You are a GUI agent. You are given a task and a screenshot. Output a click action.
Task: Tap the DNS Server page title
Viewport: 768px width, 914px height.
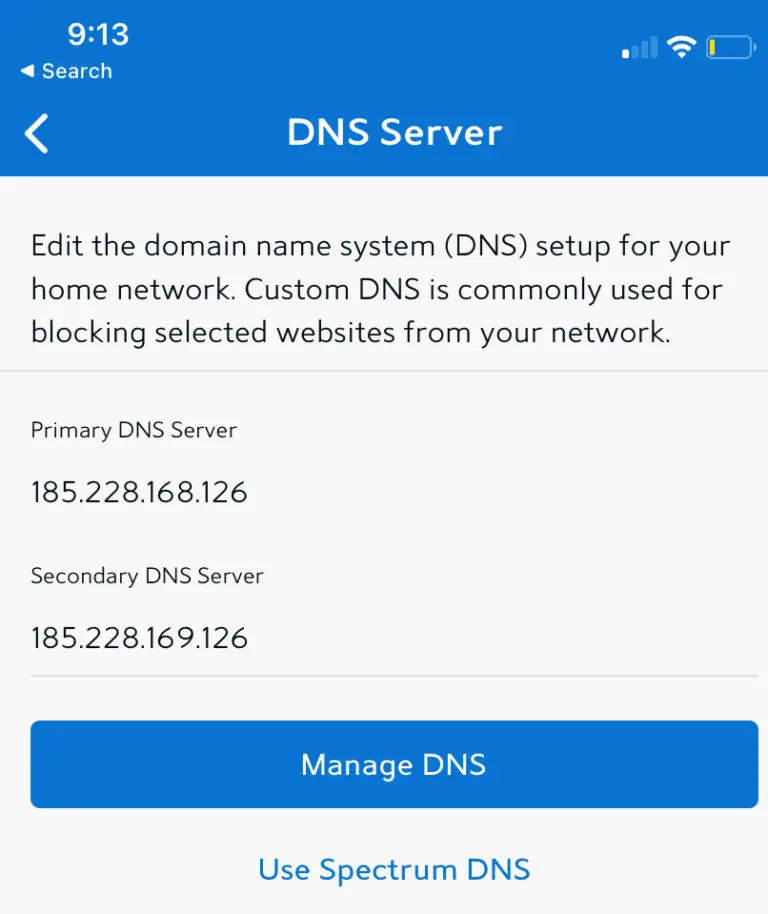[x=393, y=131]
